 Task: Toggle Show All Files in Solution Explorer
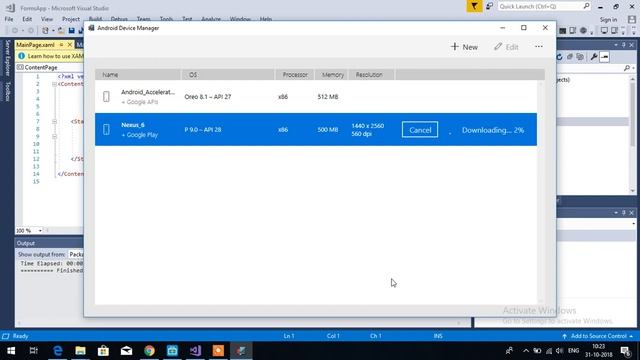click(580, 57)
